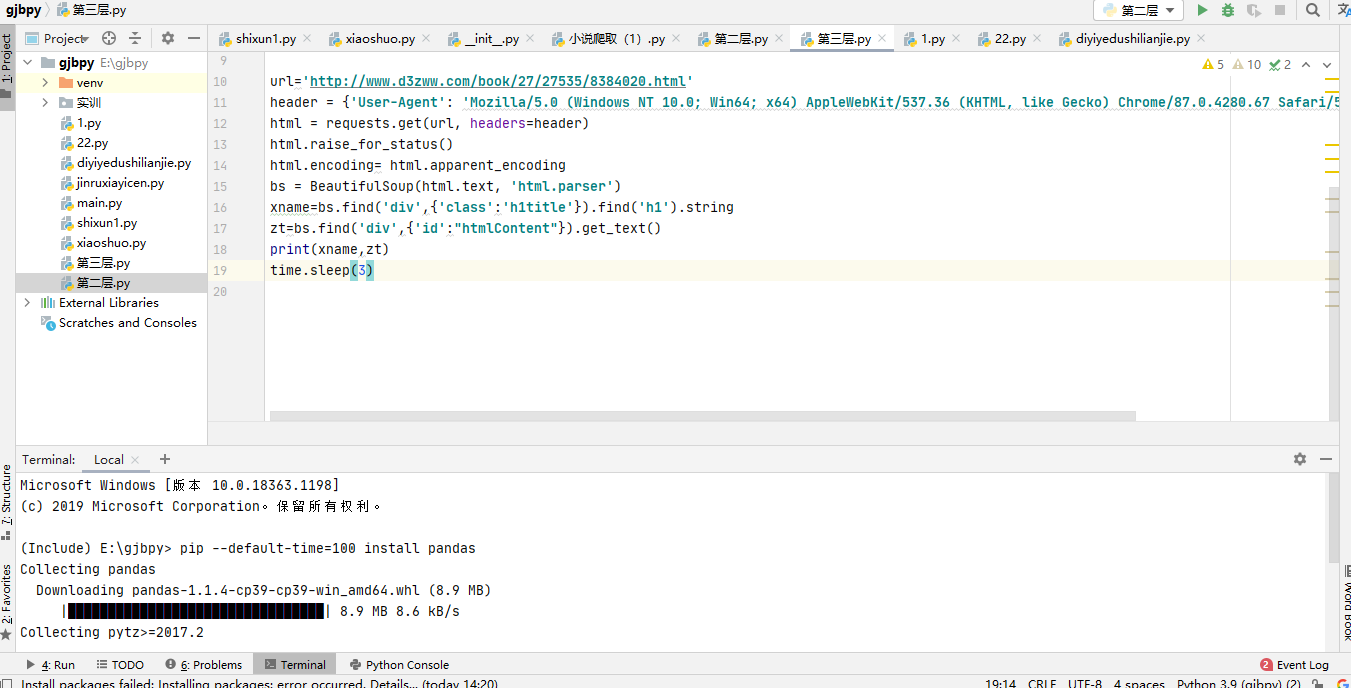
Task: Toggle the Terminal tool window button
Action: click(x=294, y=665)
